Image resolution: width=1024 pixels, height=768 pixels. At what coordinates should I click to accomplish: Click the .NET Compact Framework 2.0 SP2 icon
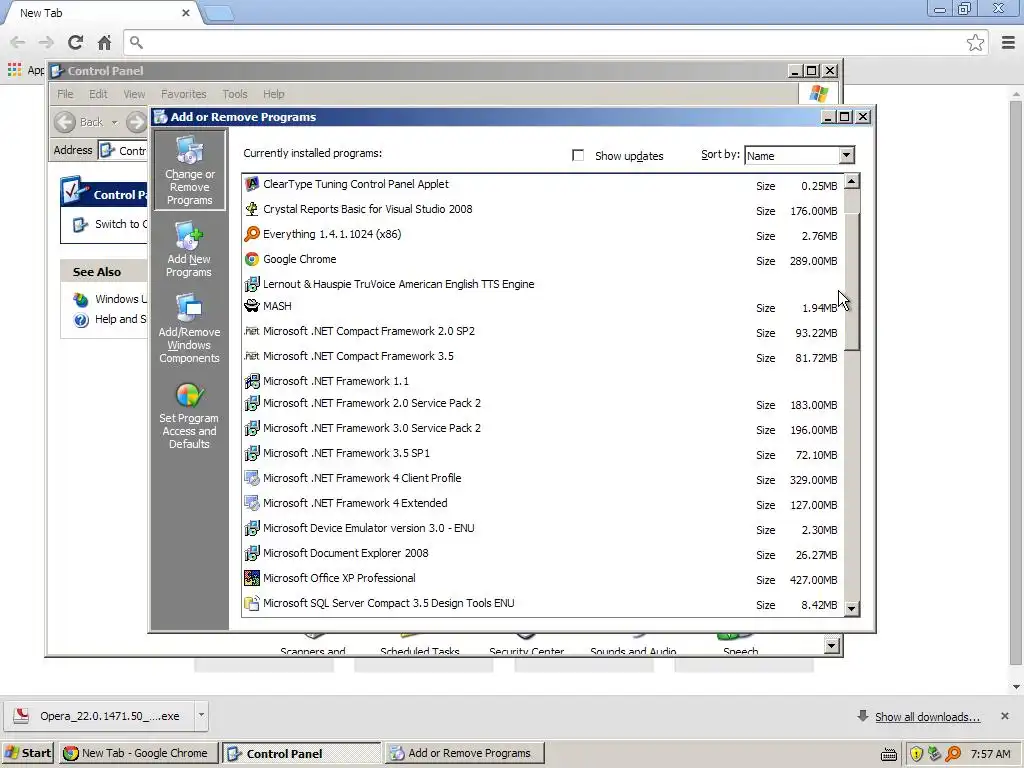(251, 331)
